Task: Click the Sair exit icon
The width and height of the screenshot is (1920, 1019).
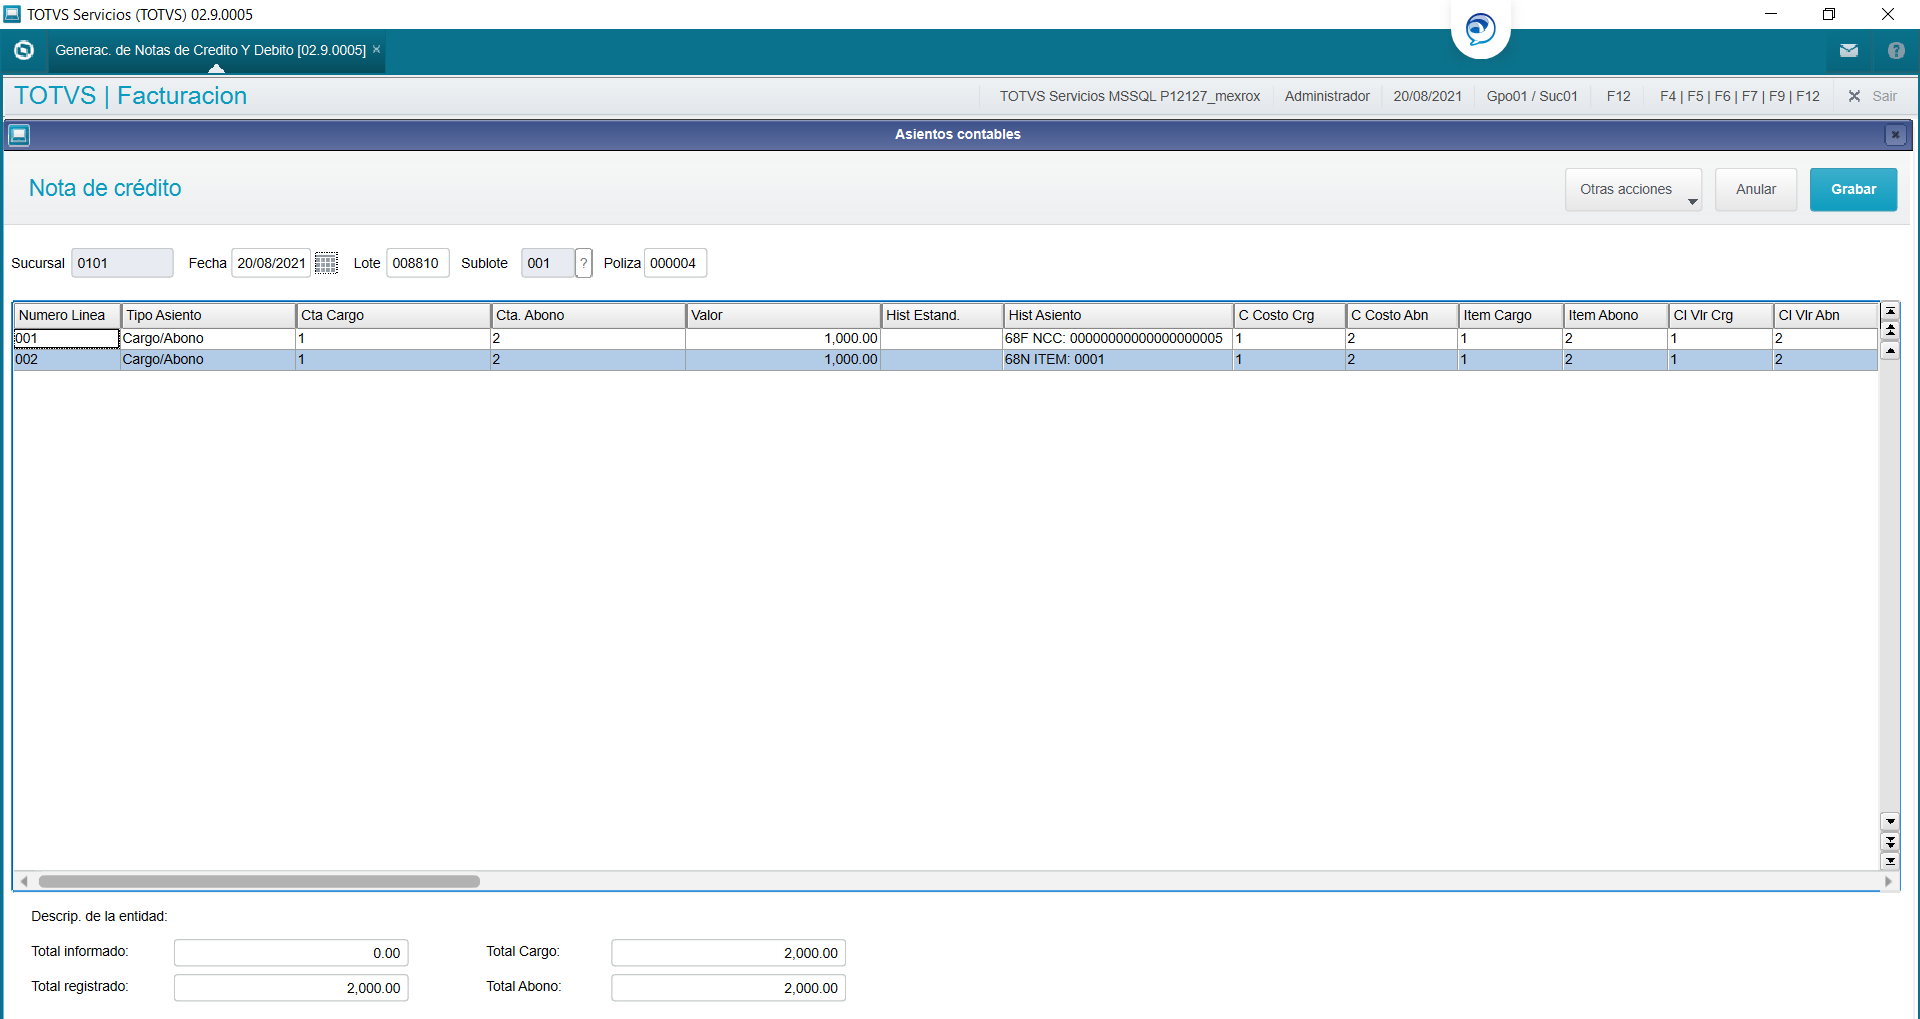Action: 1854,96
